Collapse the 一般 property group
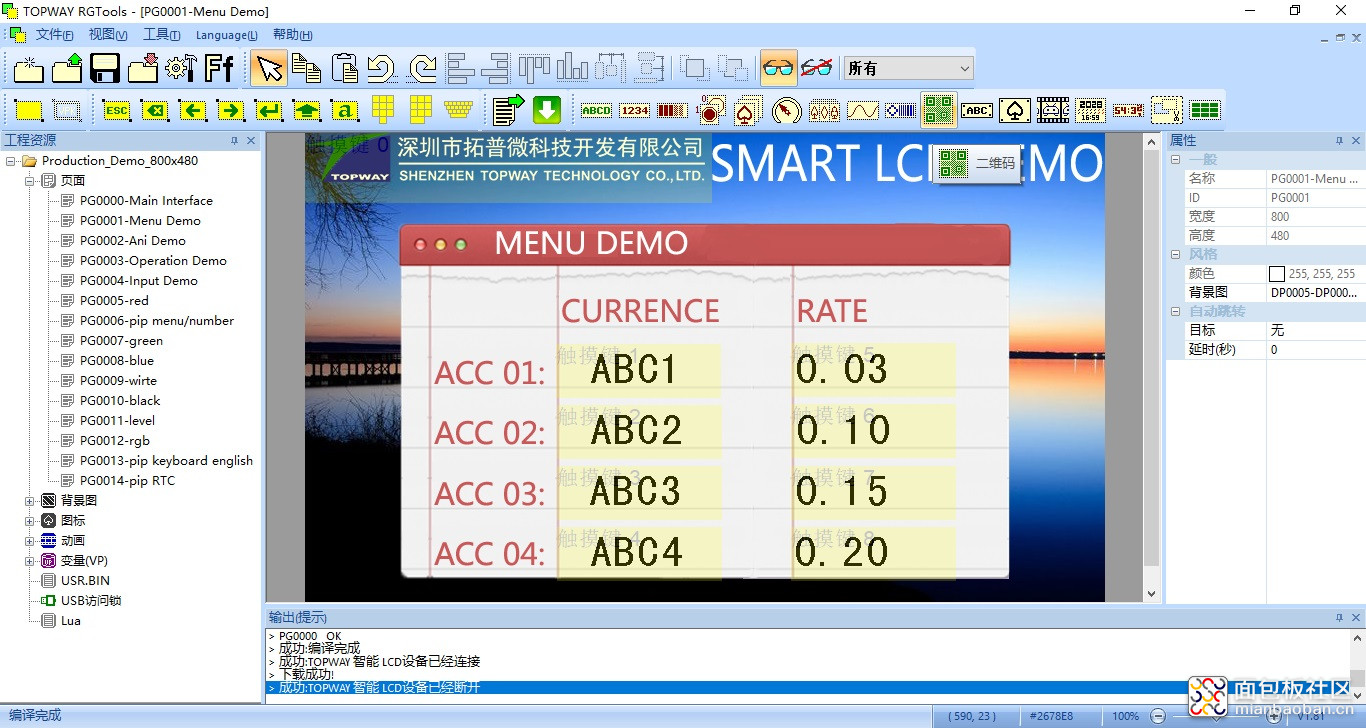This screenshot has height=728, width=1366. (x=1176, y=160)
